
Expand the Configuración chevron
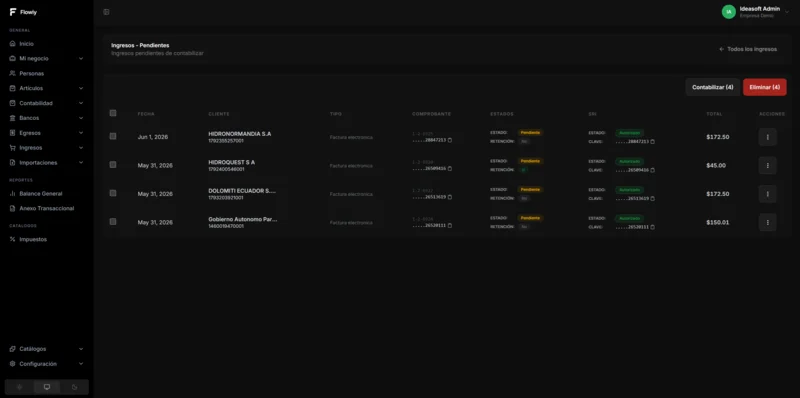tap(81, 364)
